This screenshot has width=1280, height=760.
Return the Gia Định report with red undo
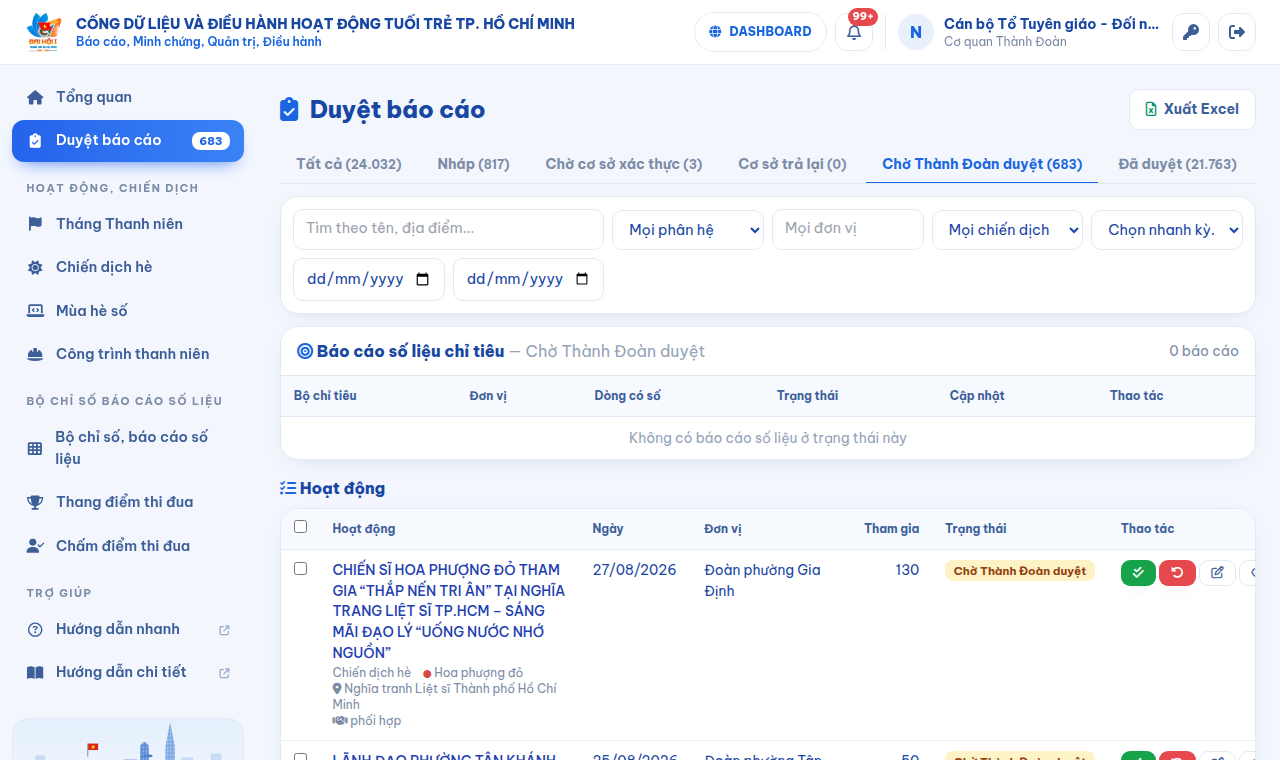click(x=1177, y=573)
